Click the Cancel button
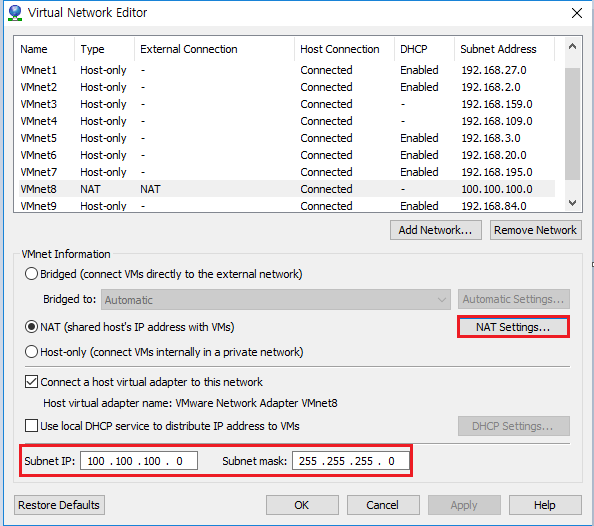This screenshot has width=594, height=526. pos(383,505)
